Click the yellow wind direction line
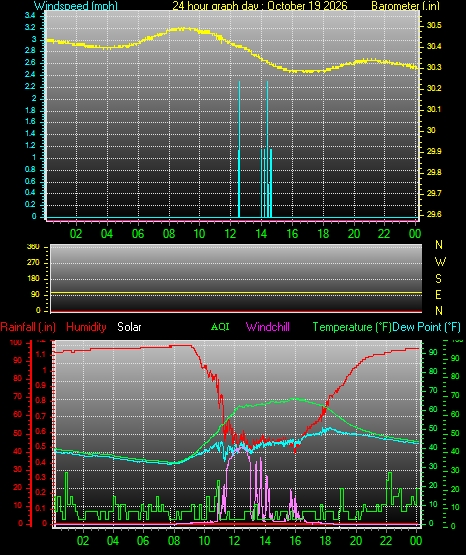 click(236, 293)
